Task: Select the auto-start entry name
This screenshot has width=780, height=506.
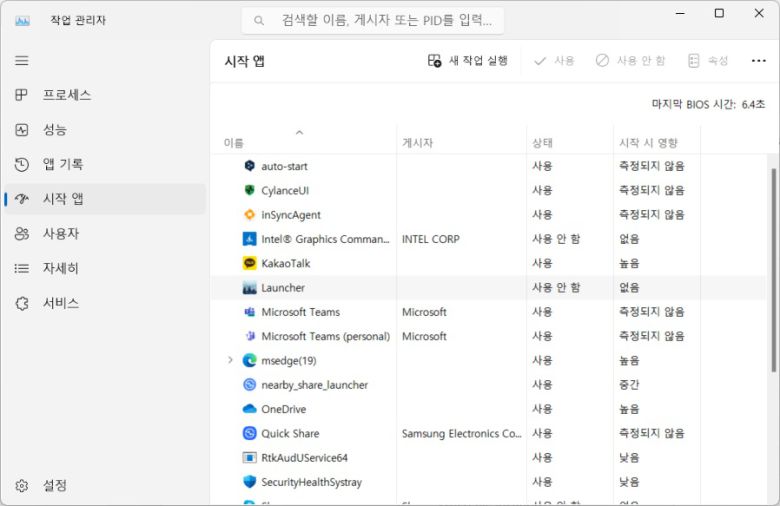Action: click(x=284, y=166)
